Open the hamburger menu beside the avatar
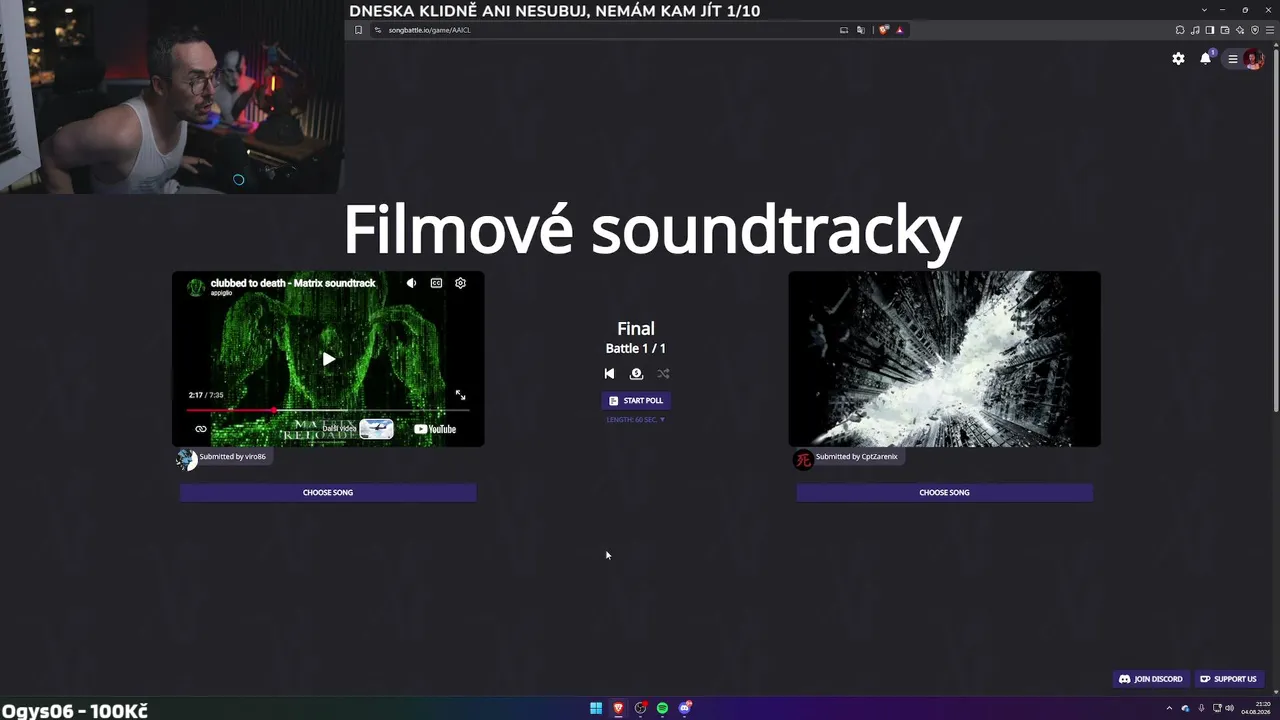1280x720 pixels. point(1233,59)
